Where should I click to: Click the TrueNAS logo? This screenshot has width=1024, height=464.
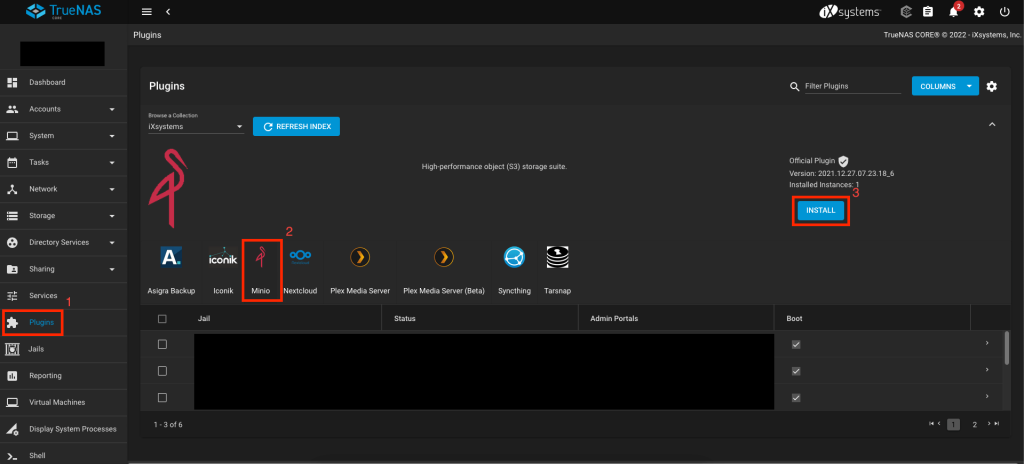(63, 11)
